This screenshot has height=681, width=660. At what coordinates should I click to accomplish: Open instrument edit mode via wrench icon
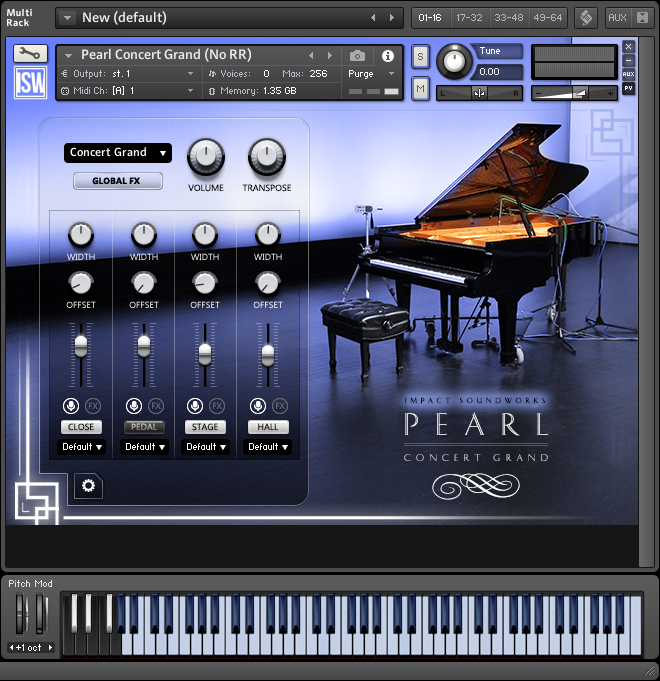(30, 54)
